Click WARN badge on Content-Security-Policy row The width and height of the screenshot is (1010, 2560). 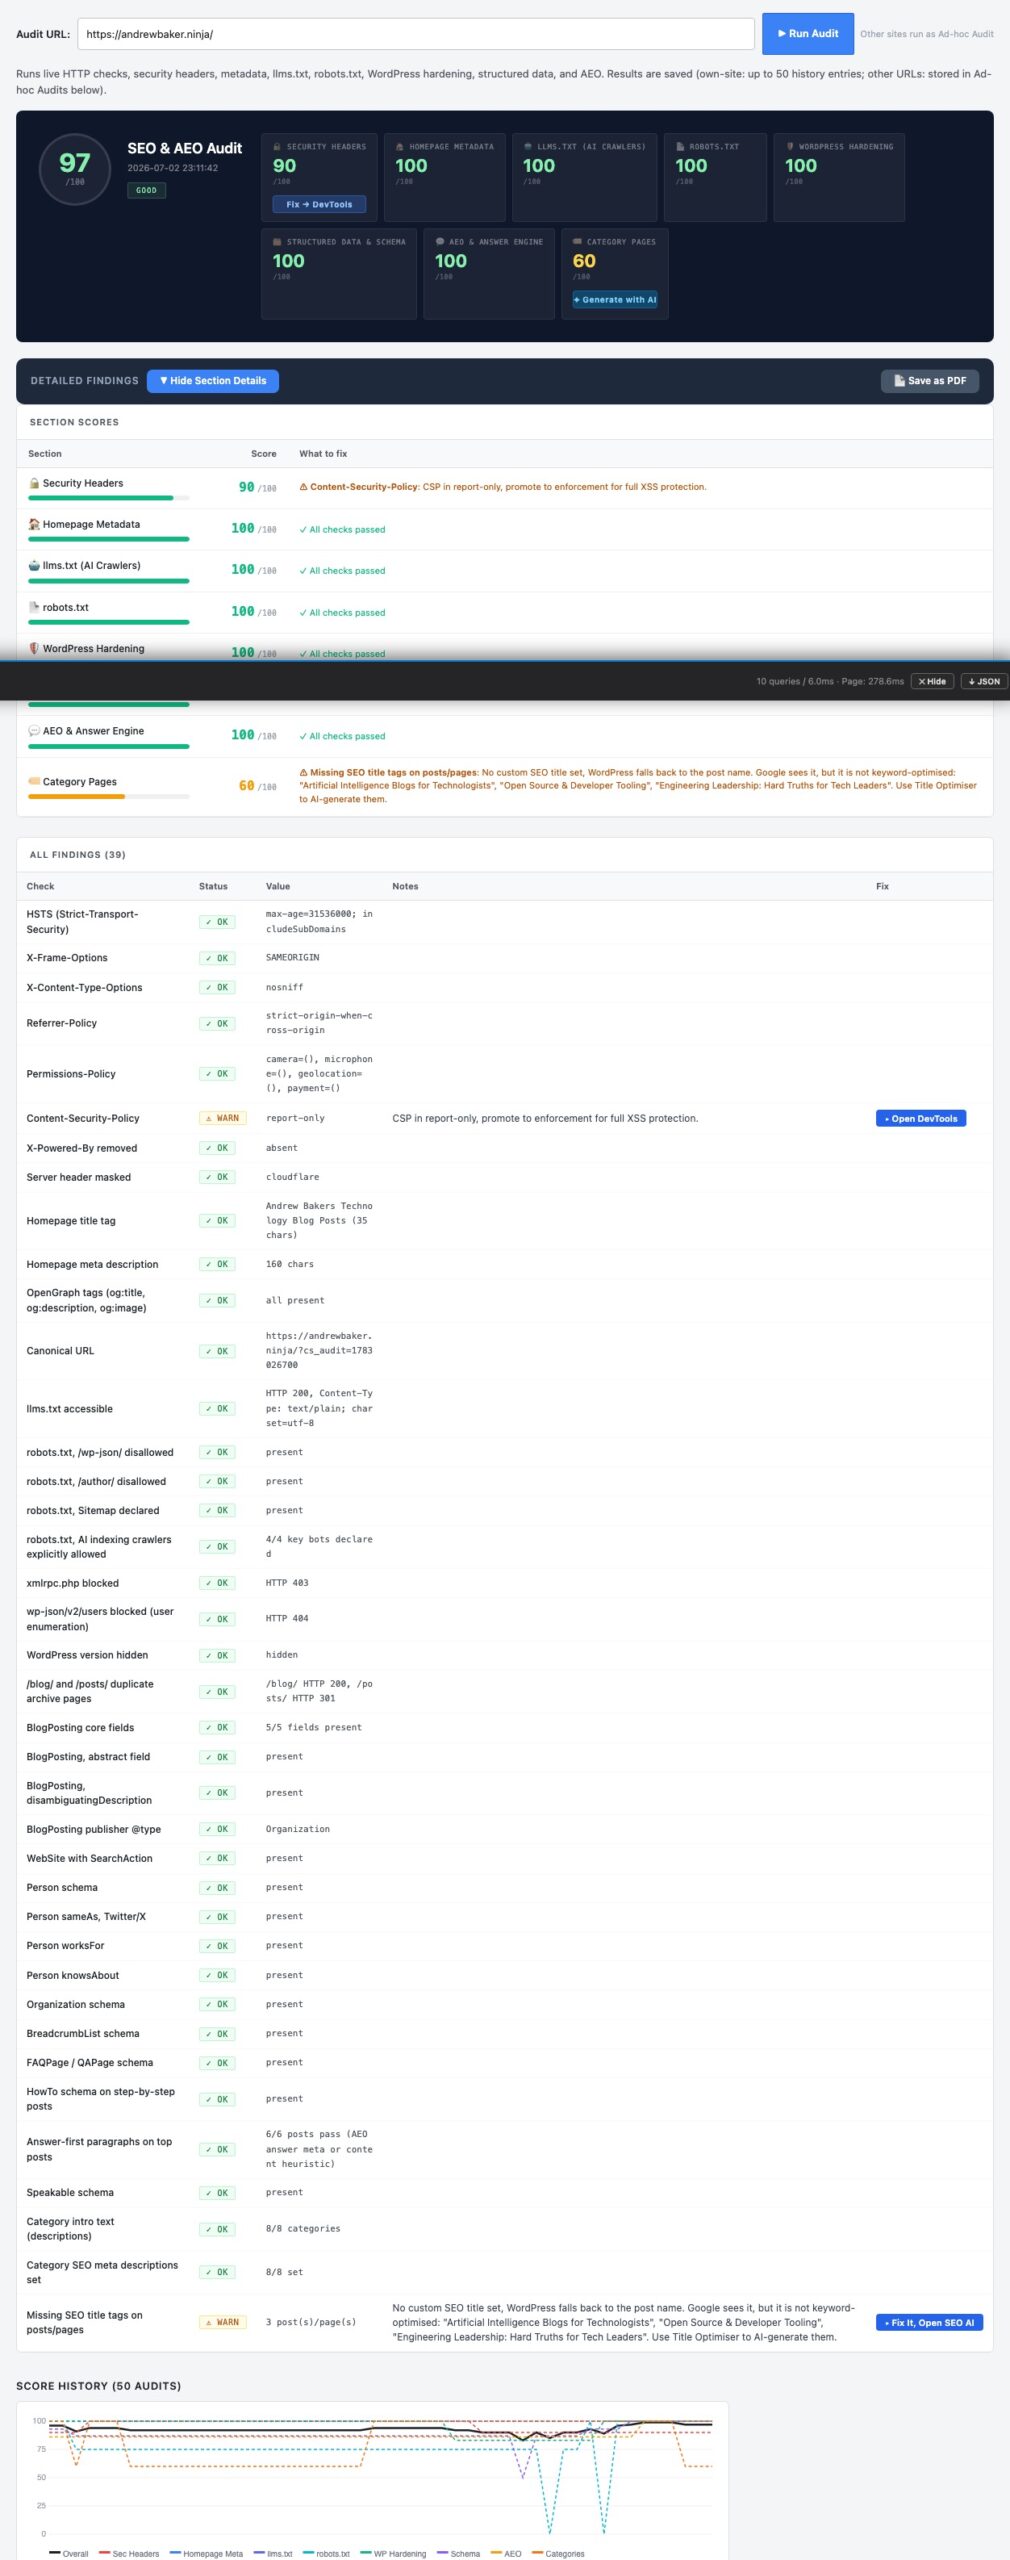pyautogui.click(x=222, y=1118)
